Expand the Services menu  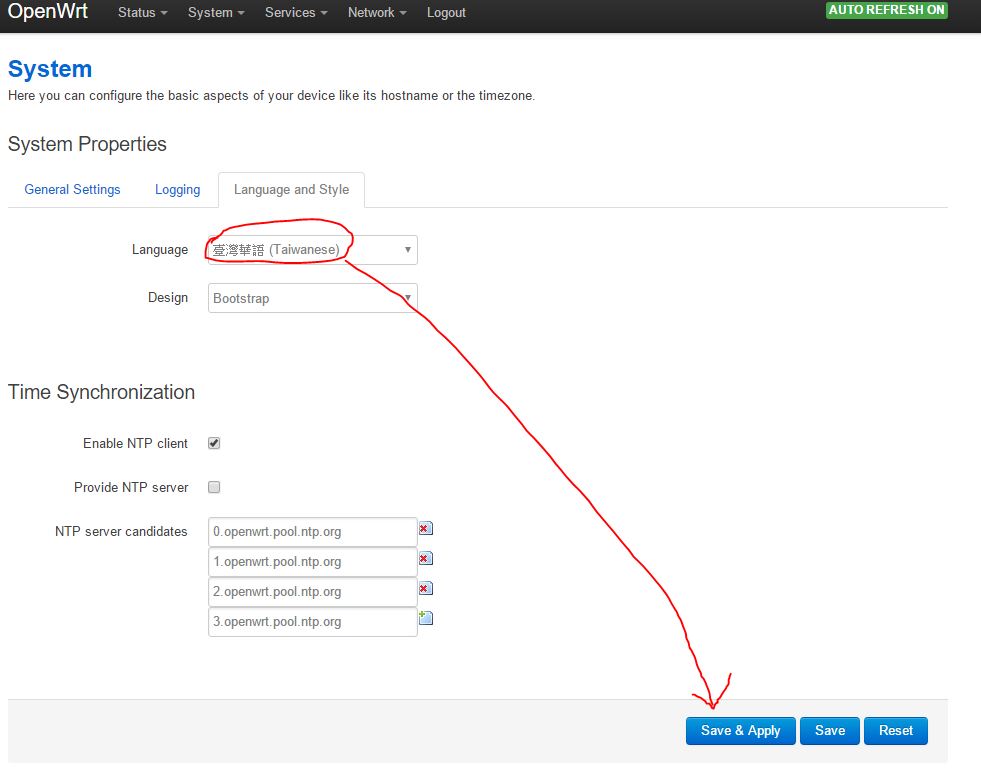296,13
